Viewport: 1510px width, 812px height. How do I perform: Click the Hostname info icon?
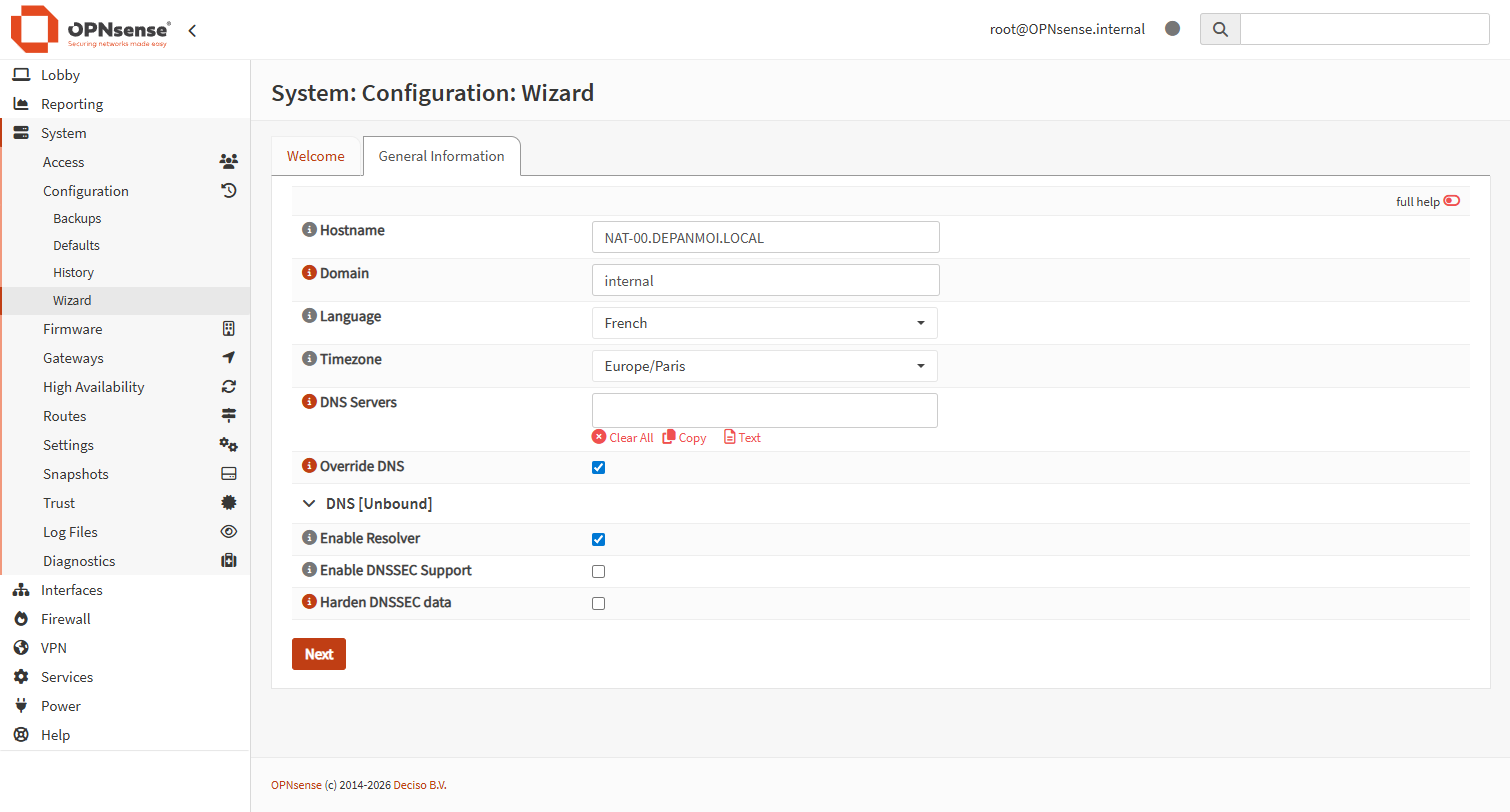coord(309,230)
